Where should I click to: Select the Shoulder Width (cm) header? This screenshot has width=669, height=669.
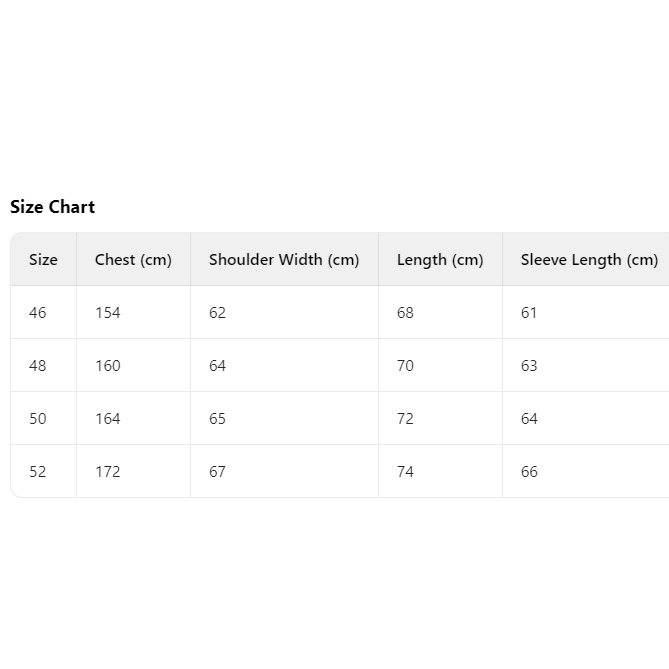pyautogui.click(x=283, y=260)
